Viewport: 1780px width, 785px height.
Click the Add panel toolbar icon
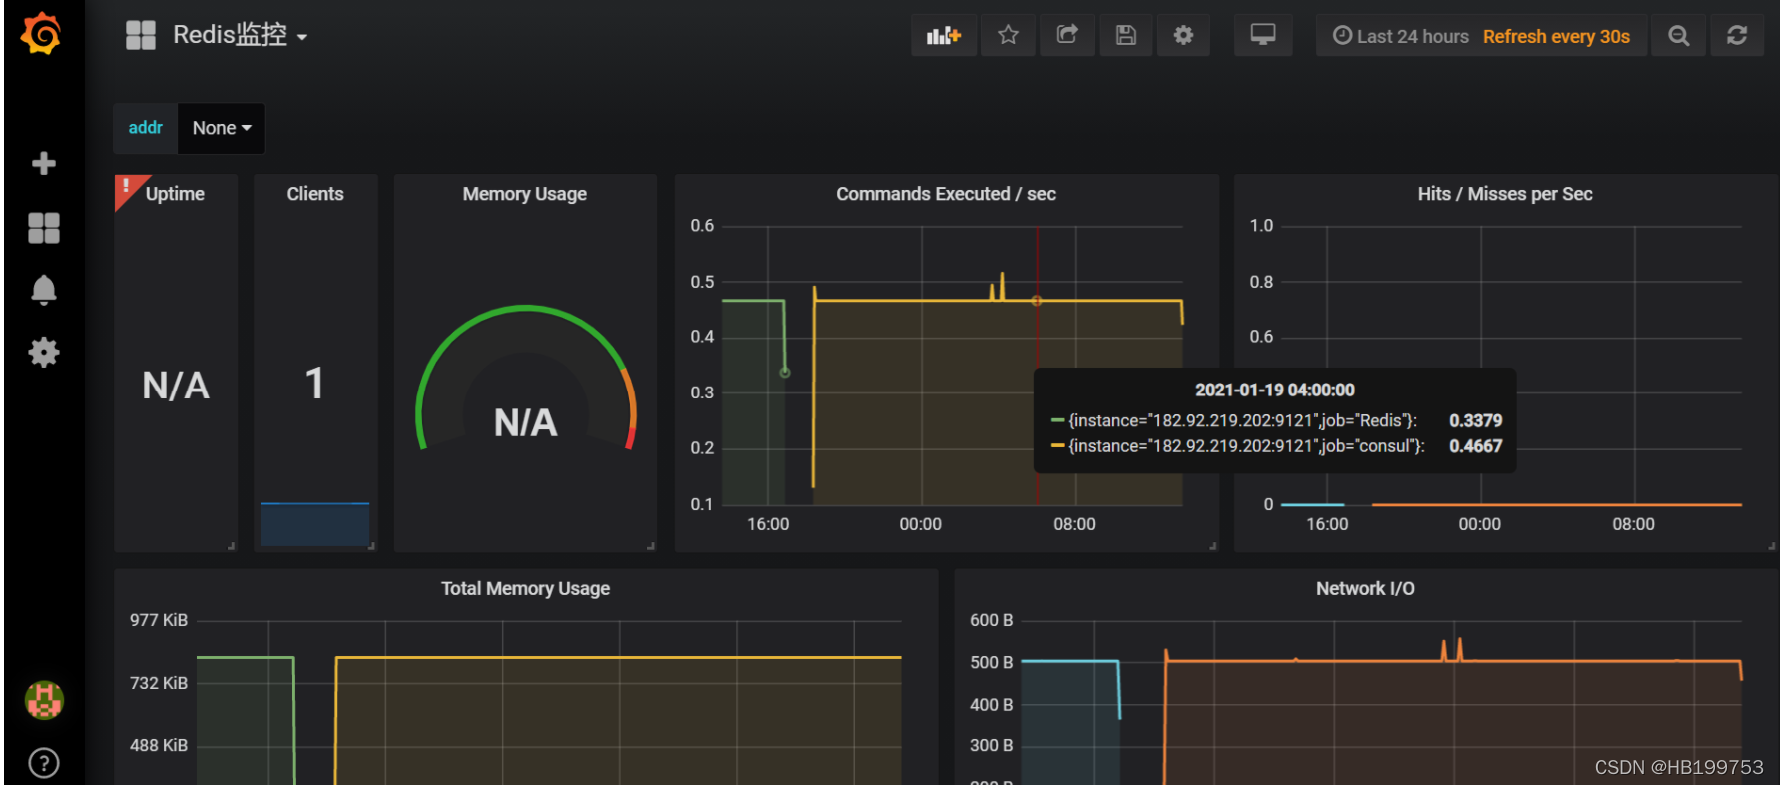pyautogui.click(x=943, y=36)
